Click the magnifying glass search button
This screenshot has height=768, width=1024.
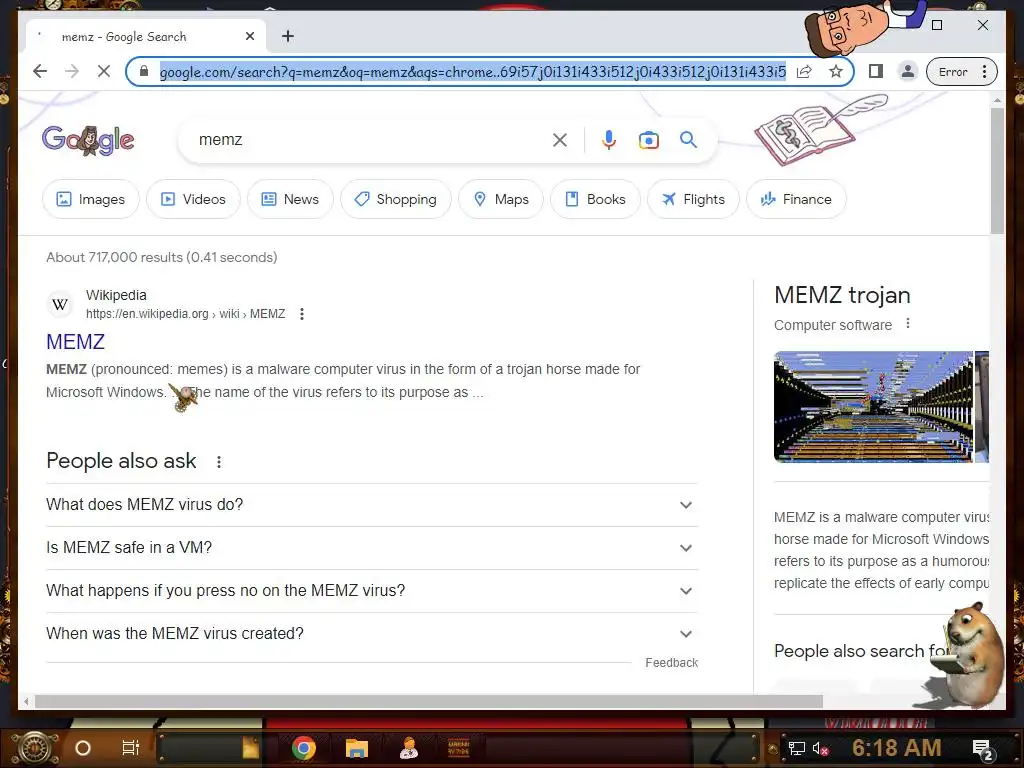click(x=688, y=140)
